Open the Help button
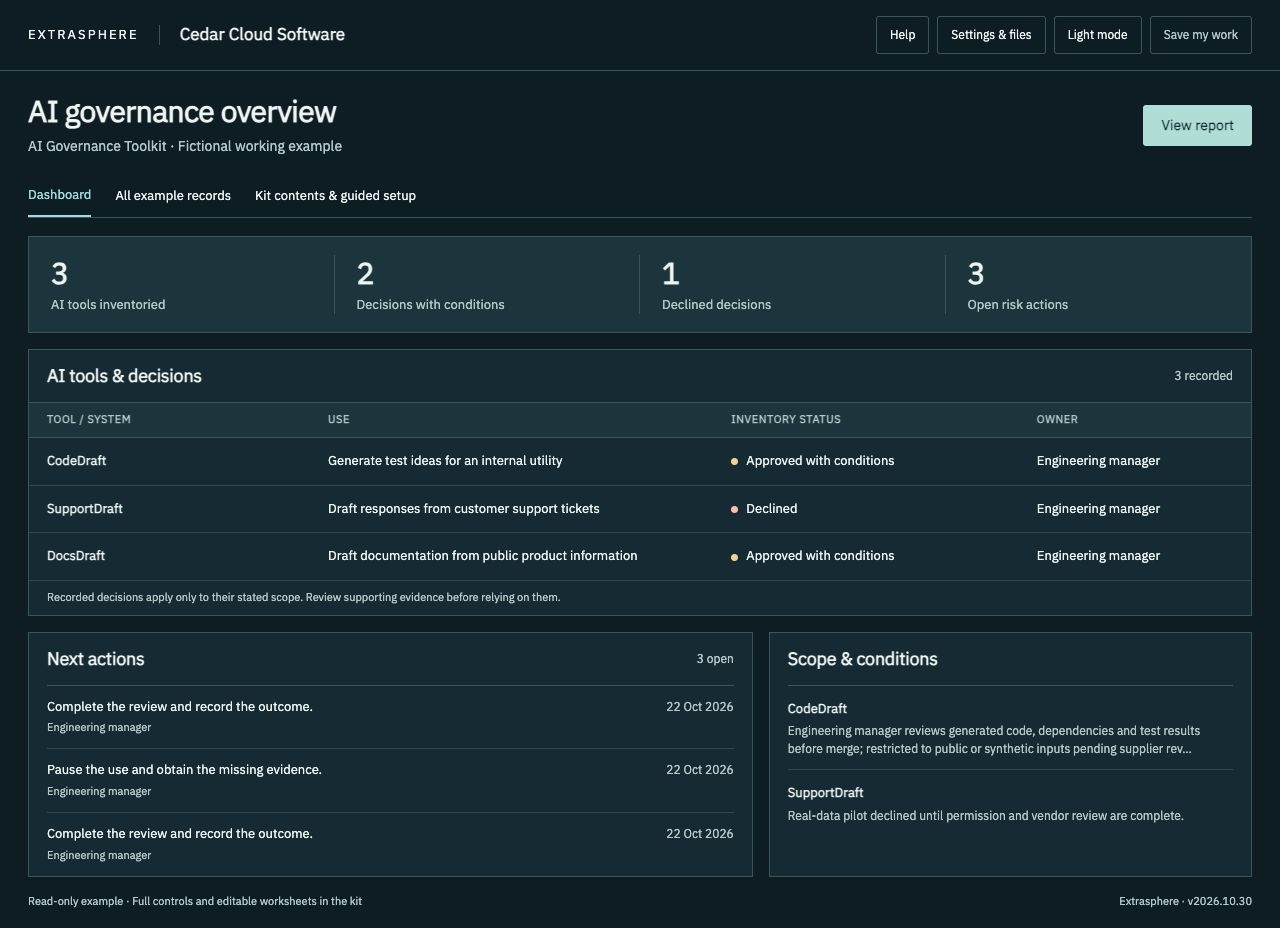Image resolution: width=1280 pixels, height=928 pixels. point(902,35)
